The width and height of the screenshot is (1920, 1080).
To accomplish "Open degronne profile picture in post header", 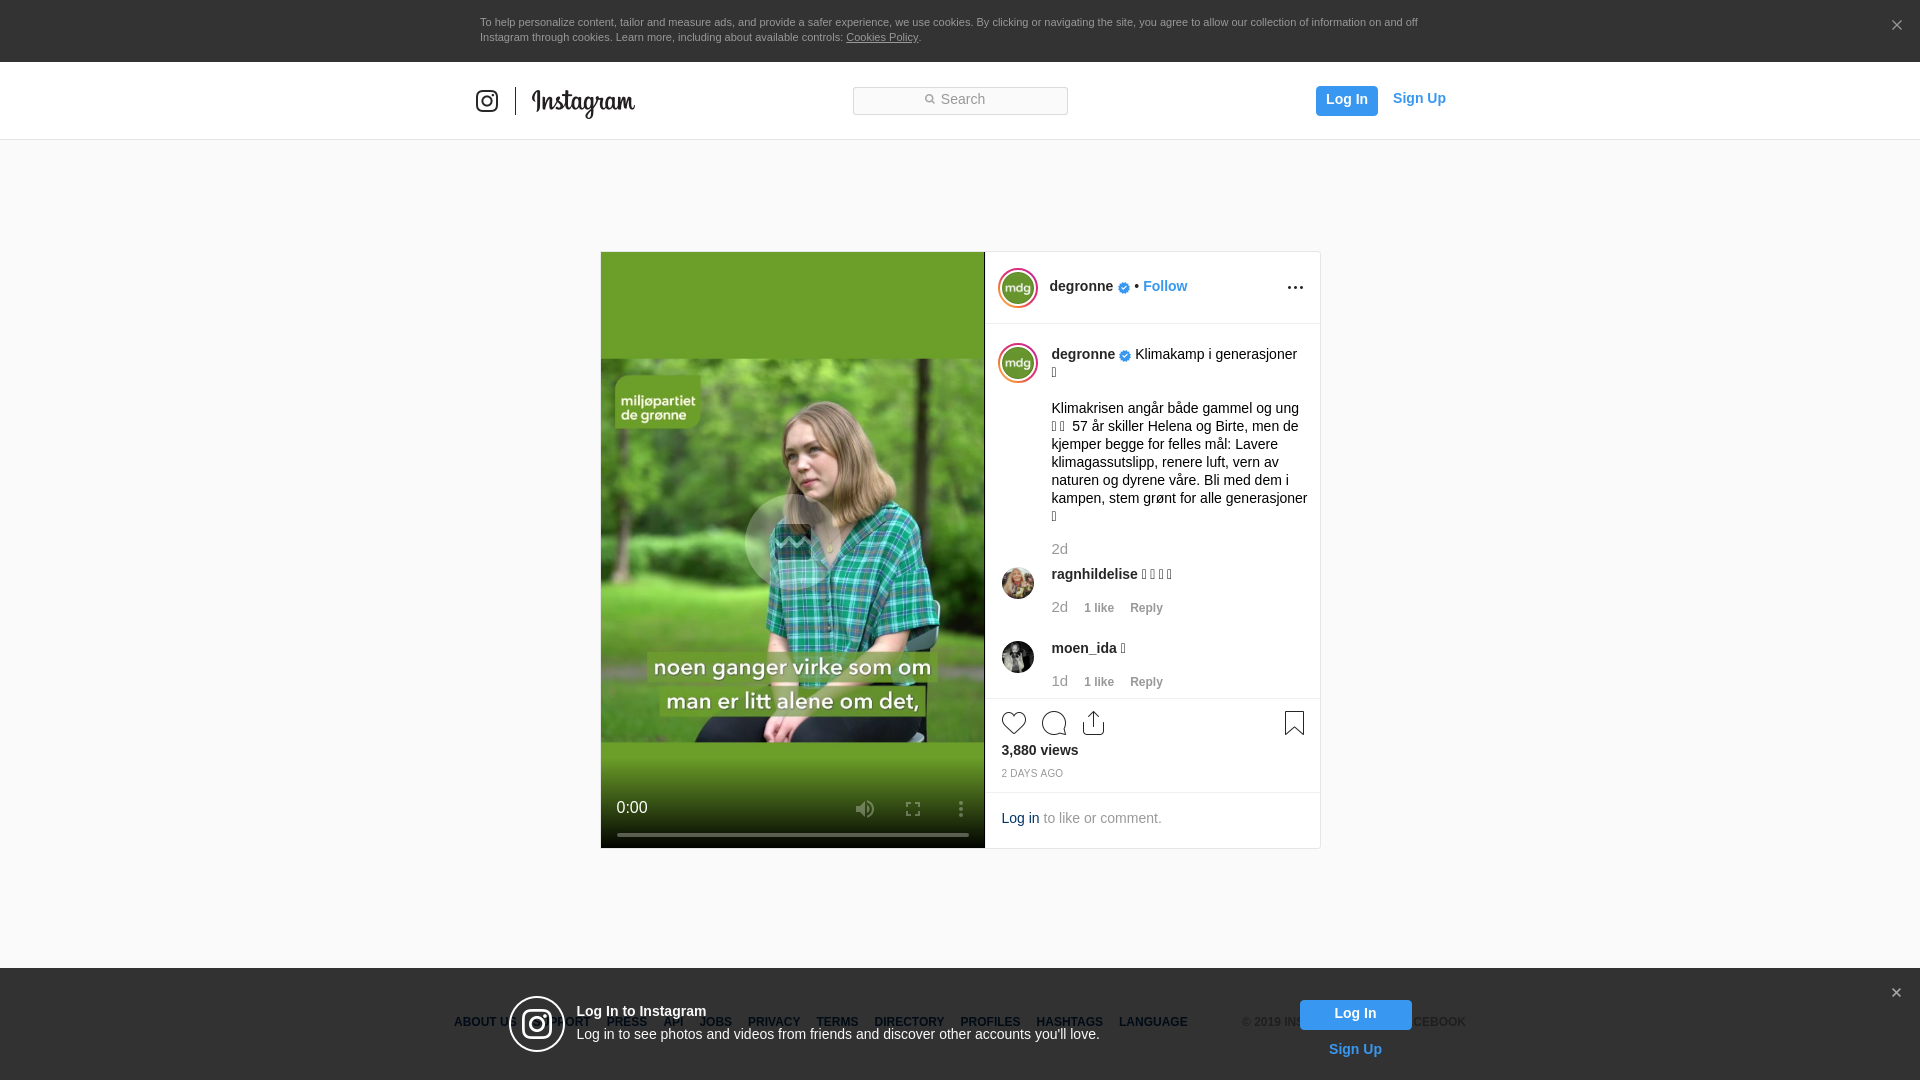I will click(x=1018, y=288).
